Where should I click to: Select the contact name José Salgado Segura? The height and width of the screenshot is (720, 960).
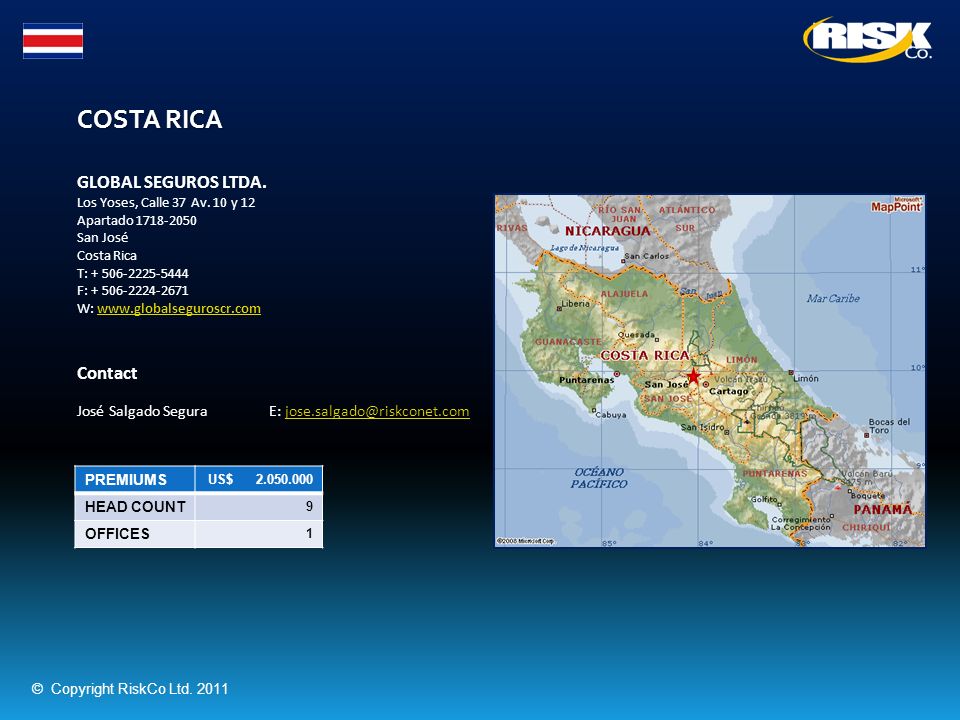tap(142, 411)
